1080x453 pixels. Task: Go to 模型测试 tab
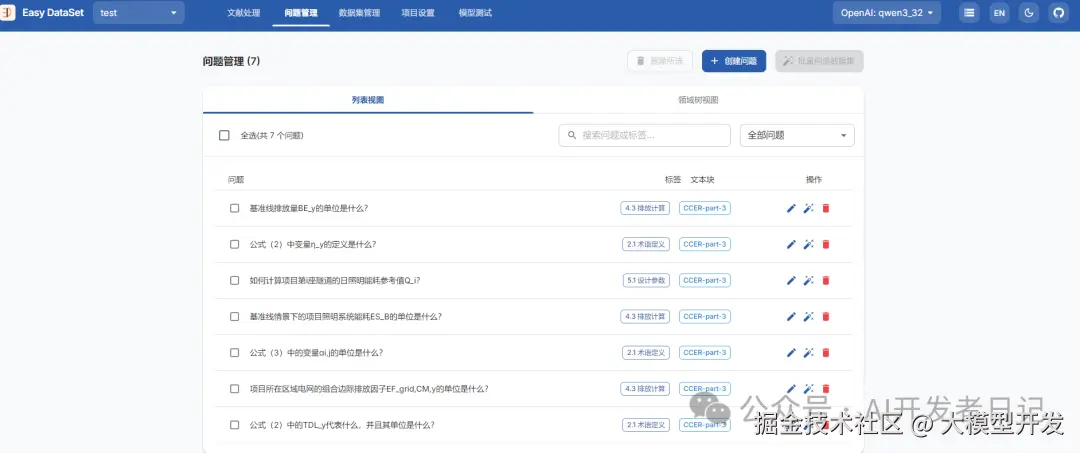(x=475, y=12)
